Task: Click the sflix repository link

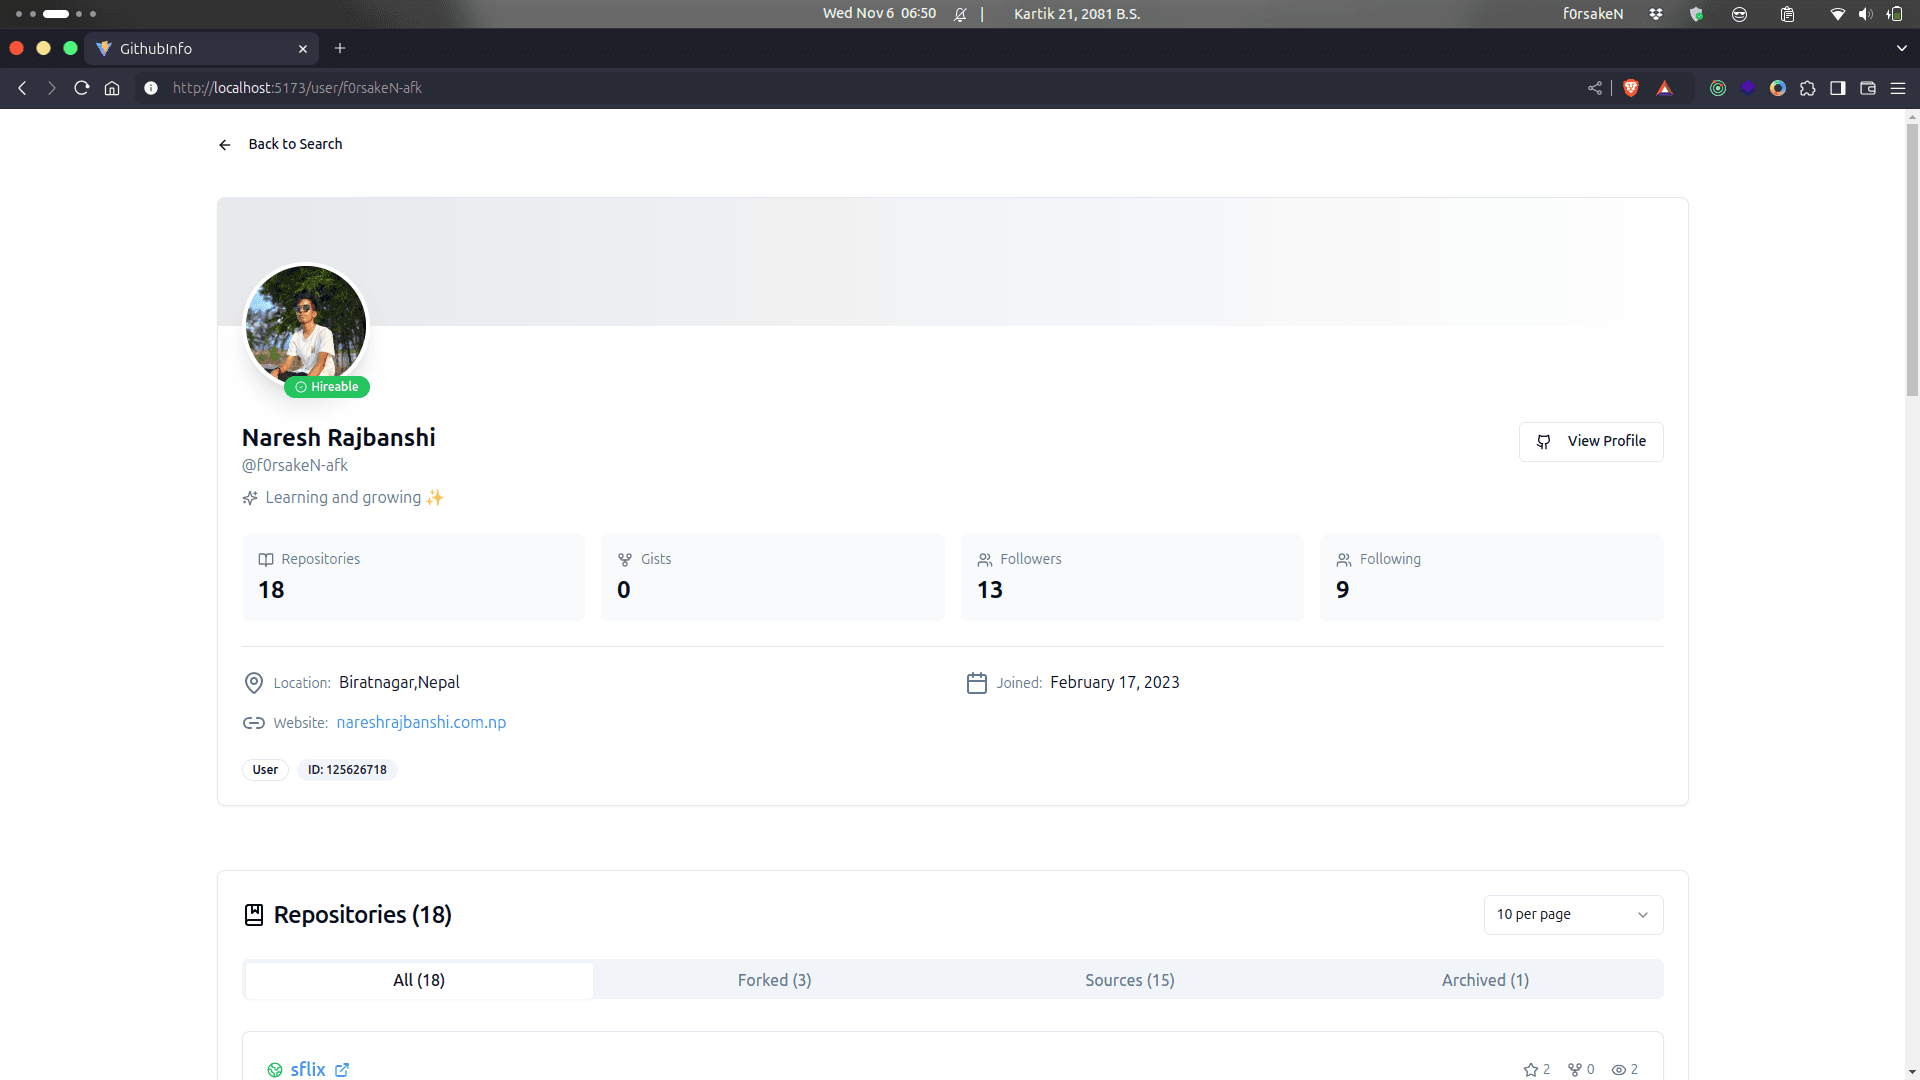Action: click(307, 1068)
